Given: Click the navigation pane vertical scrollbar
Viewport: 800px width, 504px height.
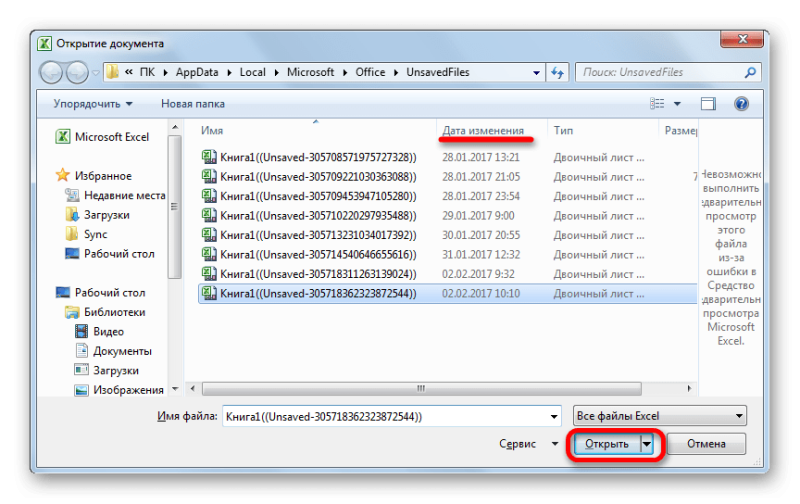Looking at the screenshot, I should click(x=174, y=207).
